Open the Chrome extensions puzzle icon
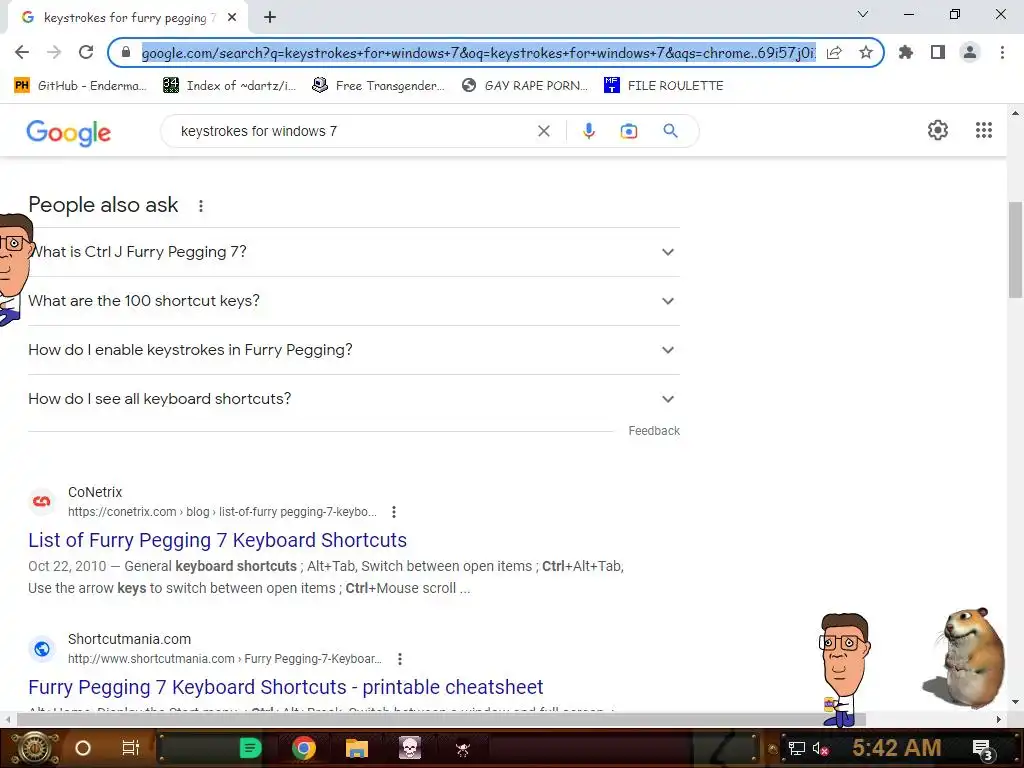 click(906, 52)
